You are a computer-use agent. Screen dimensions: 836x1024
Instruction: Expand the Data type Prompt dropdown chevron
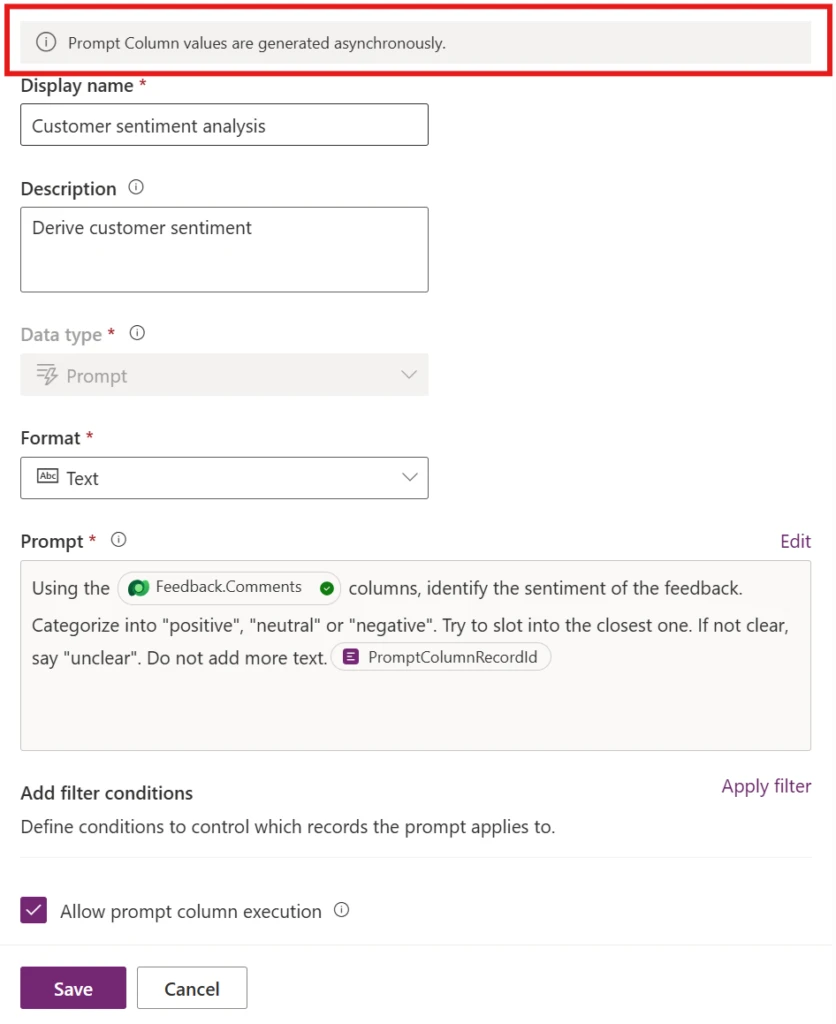click(x=409, y=375)
